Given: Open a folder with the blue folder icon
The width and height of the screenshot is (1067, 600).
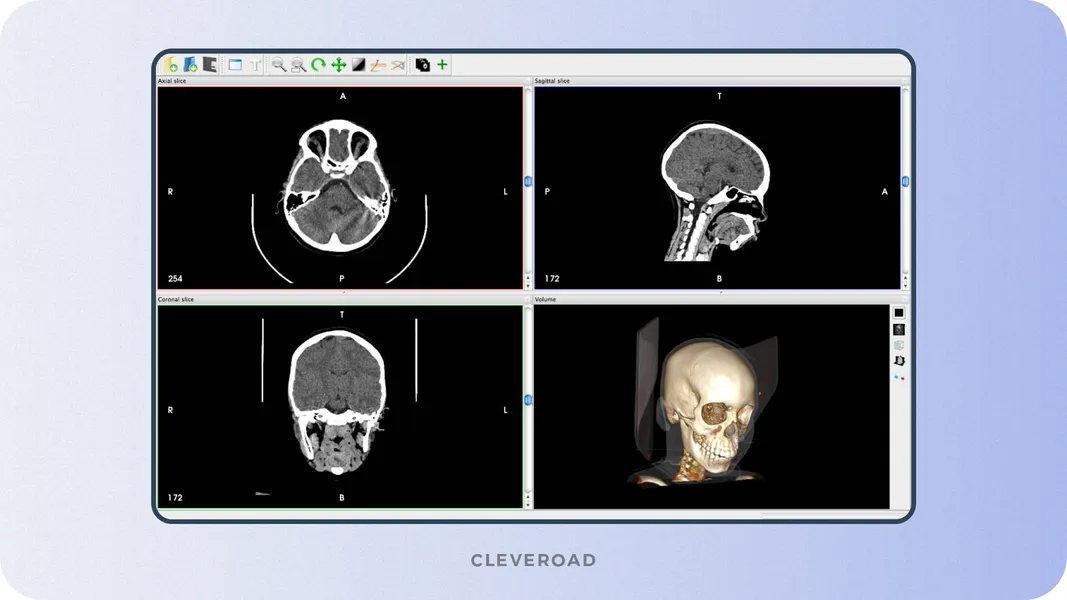Looking at the screenshot, I should tap(191, 65).
